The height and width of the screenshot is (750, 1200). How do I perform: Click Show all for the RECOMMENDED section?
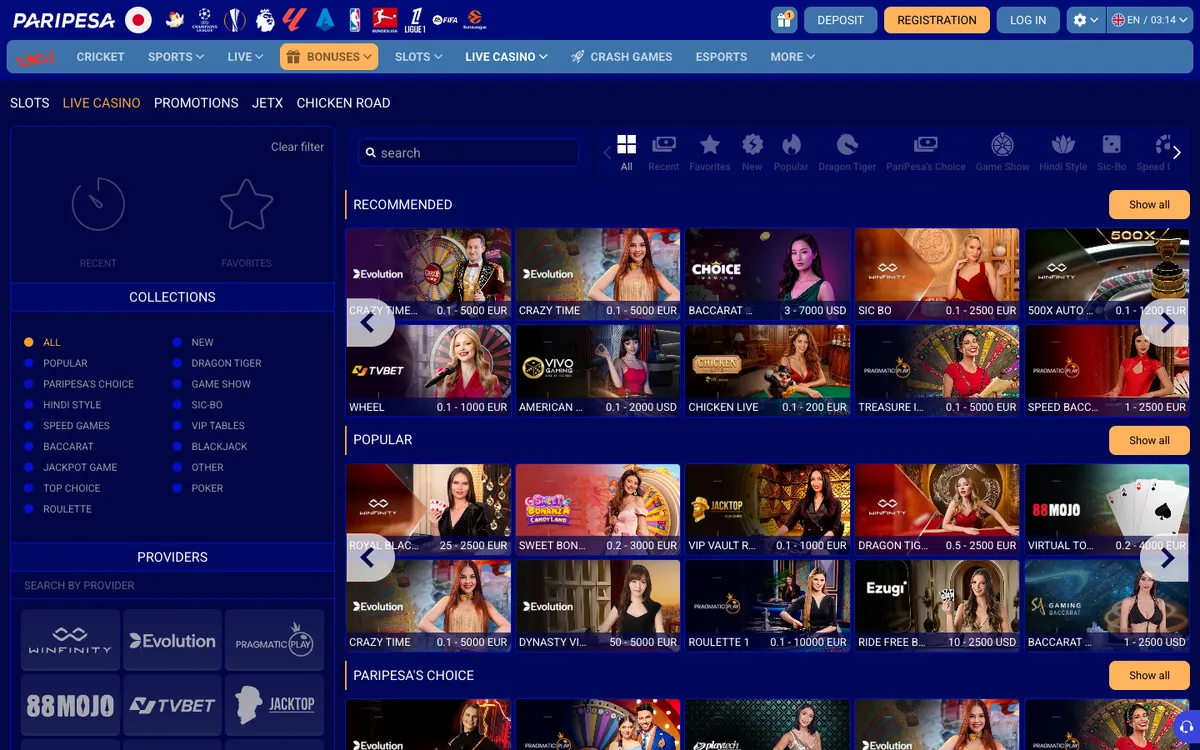point(1149,204)
